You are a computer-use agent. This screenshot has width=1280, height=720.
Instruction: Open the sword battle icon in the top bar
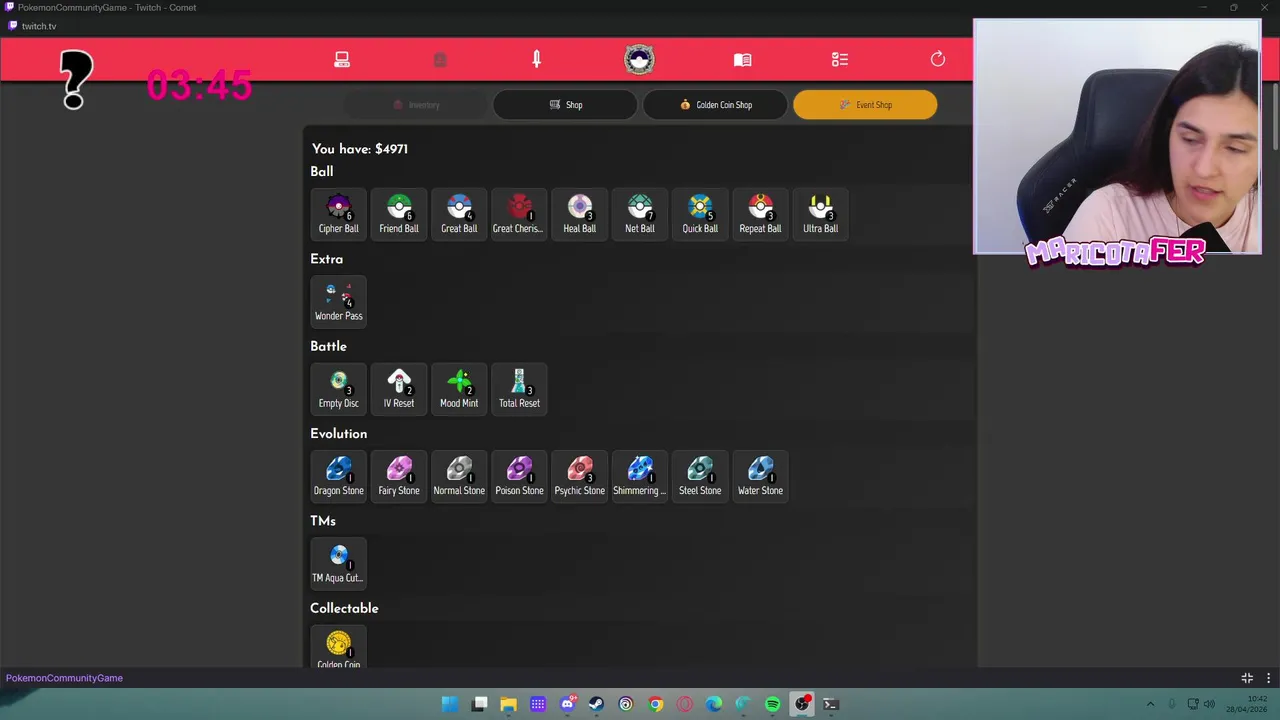pyautogui.click(x=537, y=60)
